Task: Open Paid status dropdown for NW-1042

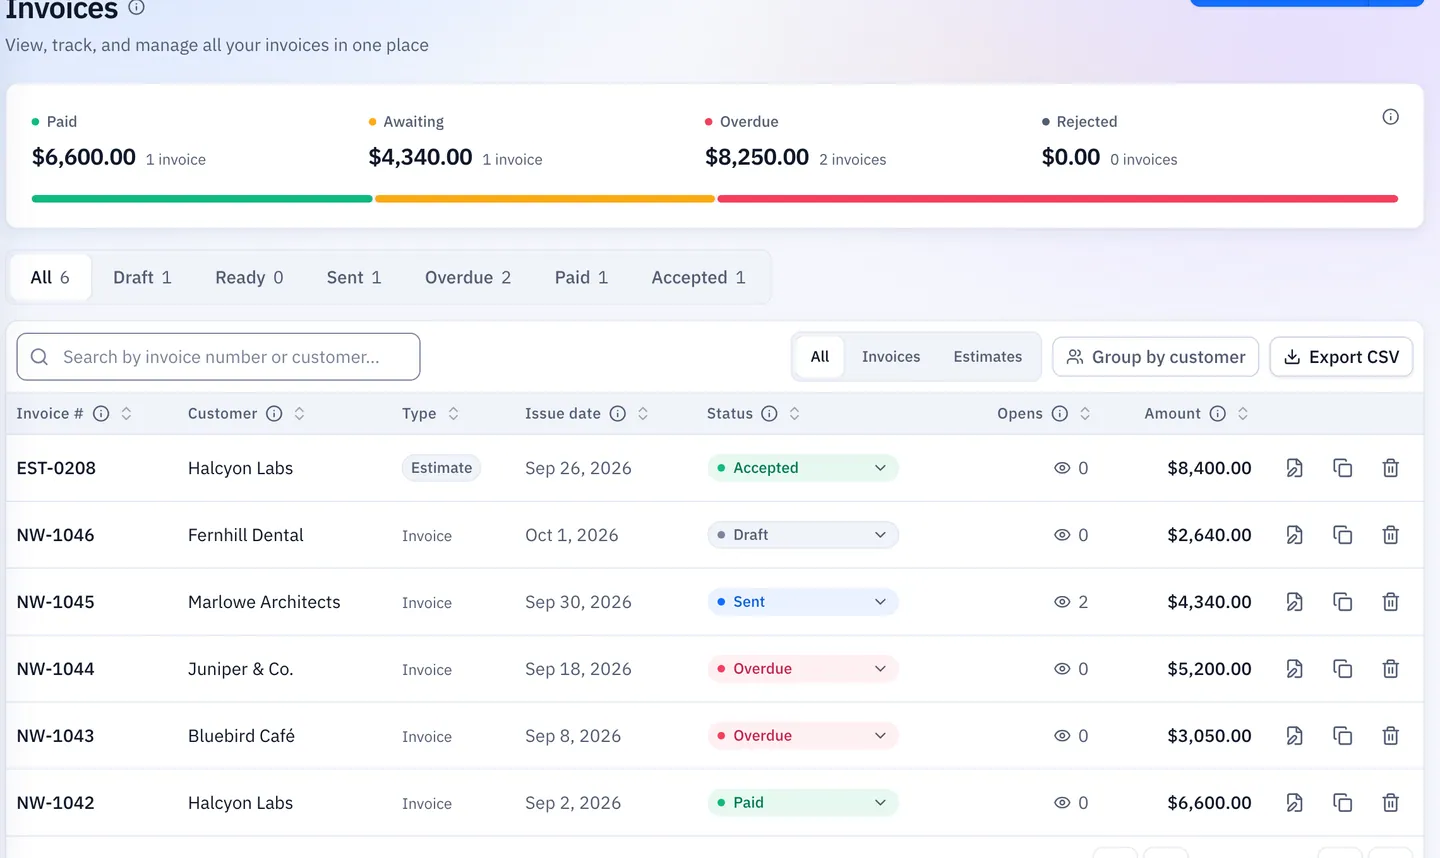Action: [803, 803]
